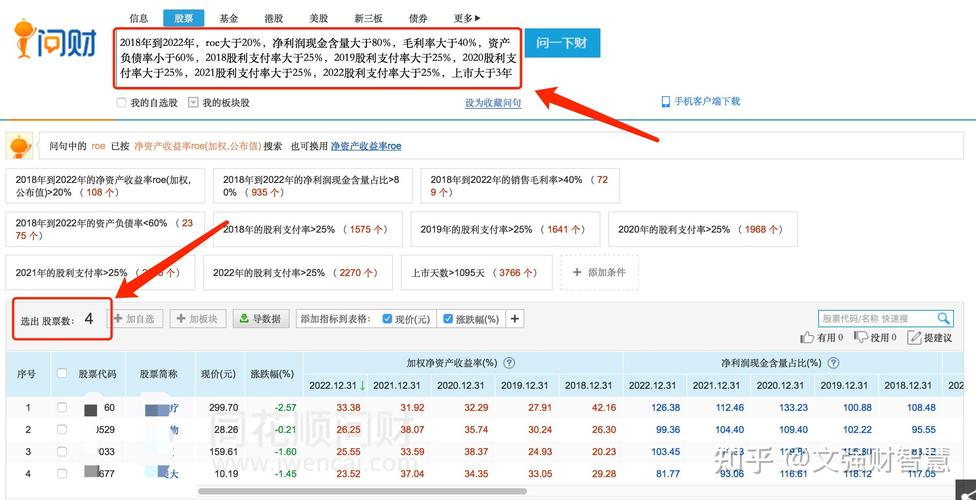Click the 加板块 button

[x=197, y=319]
